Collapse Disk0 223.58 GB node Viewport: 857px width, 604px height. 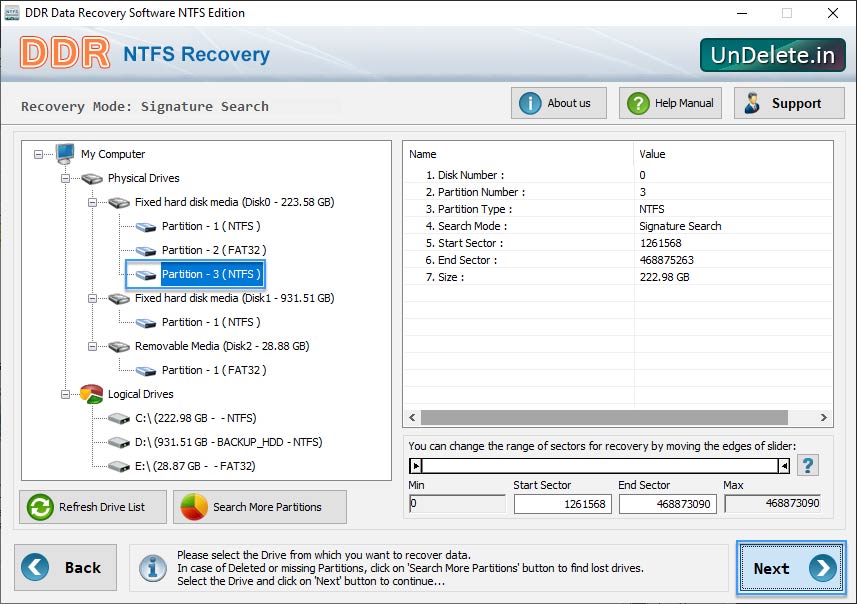point(92,202)
